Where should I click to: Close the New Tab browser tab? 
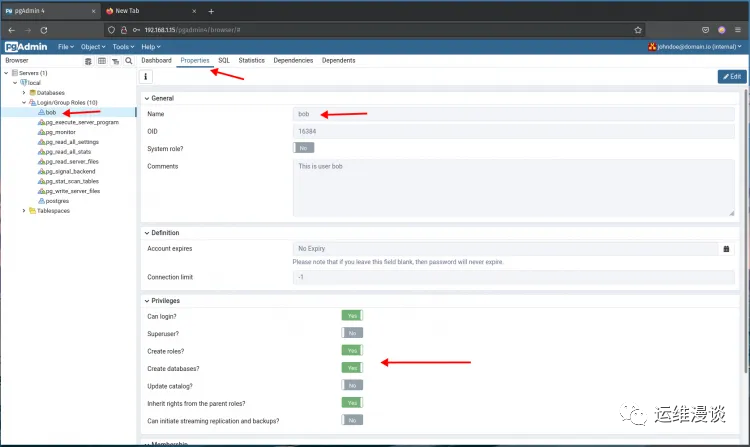click(x=194, y=11)
